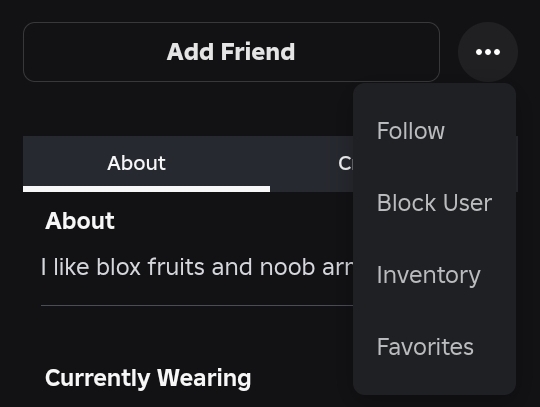Click the Currently Wearing heading
540x407 pixels.
point(148,378)
